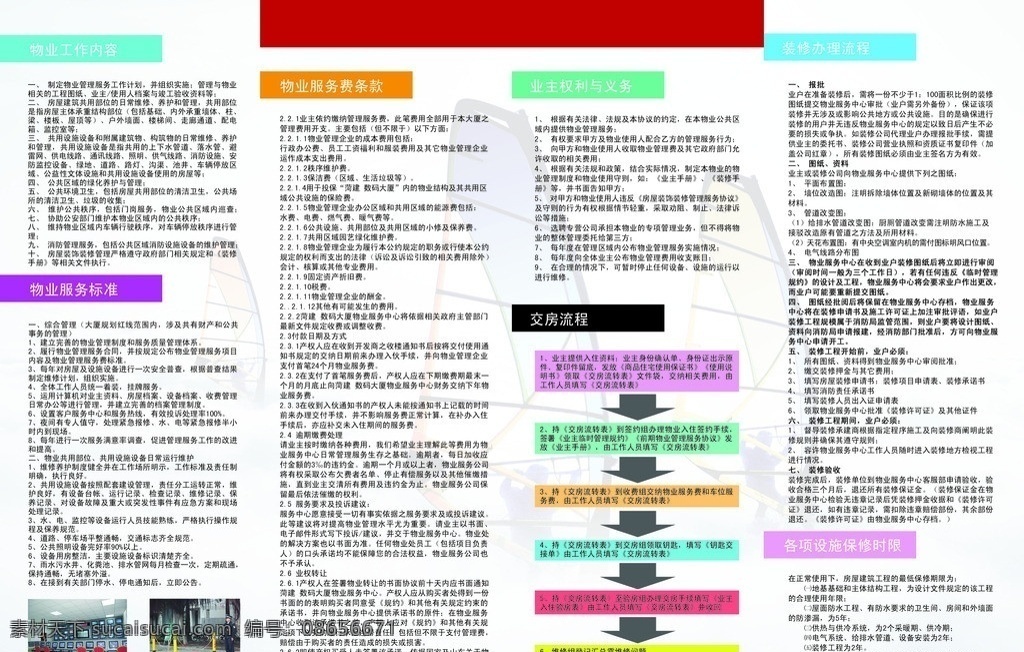Viewport: 1024px width, 652px height.
Task: Click the cyan step 4 box 交房组领取钥匙
Action: (x=637, y=549)
